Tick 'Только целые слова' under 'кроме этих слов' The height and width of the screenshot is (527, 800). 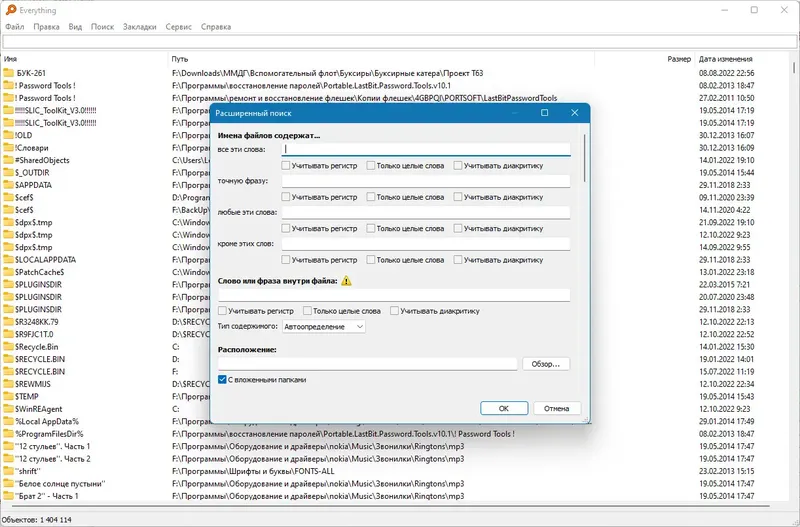click(371, 260)
